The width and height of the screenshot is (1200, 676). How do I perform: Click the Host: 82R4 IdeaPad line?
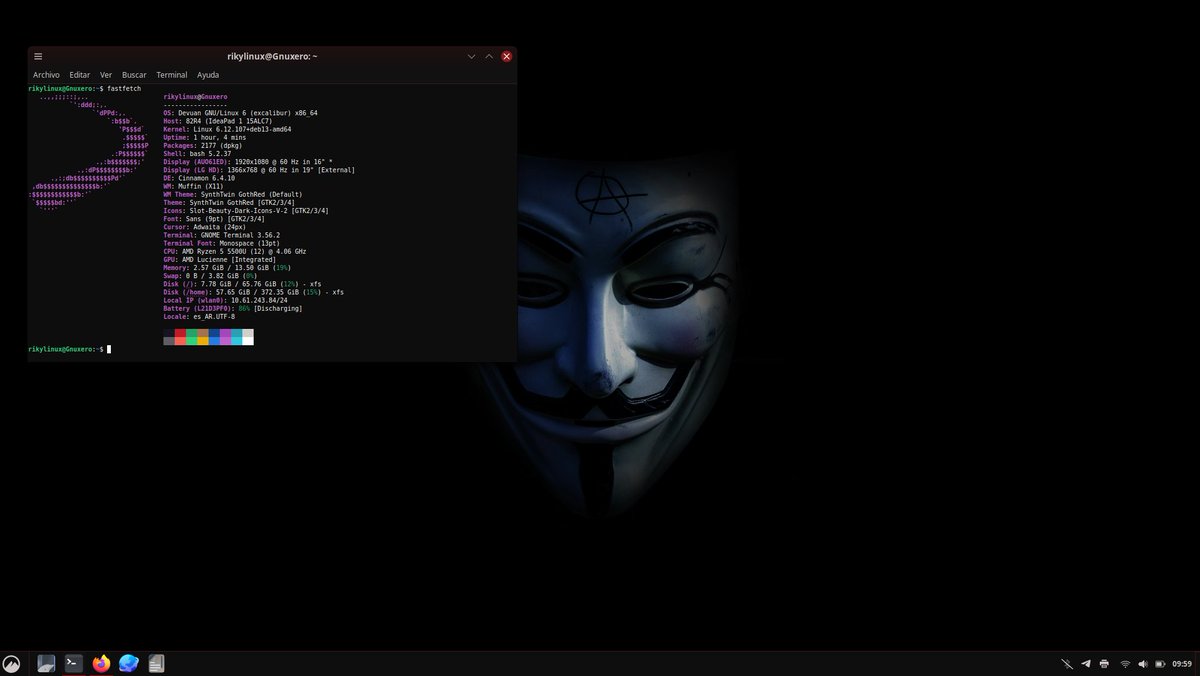point(217,121)
